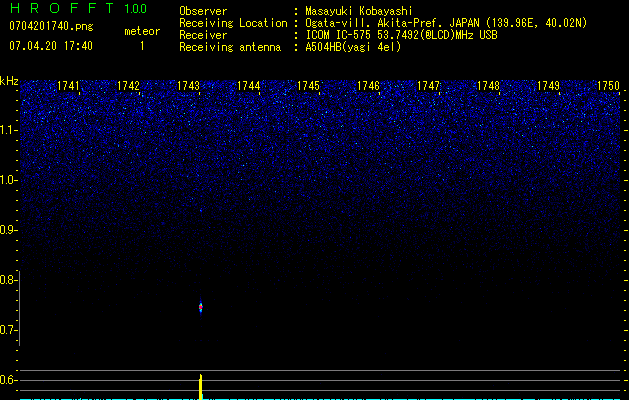Click the 0.9 frequency axis label
This screenshot has width=629, height=400.
pos(9,230)
